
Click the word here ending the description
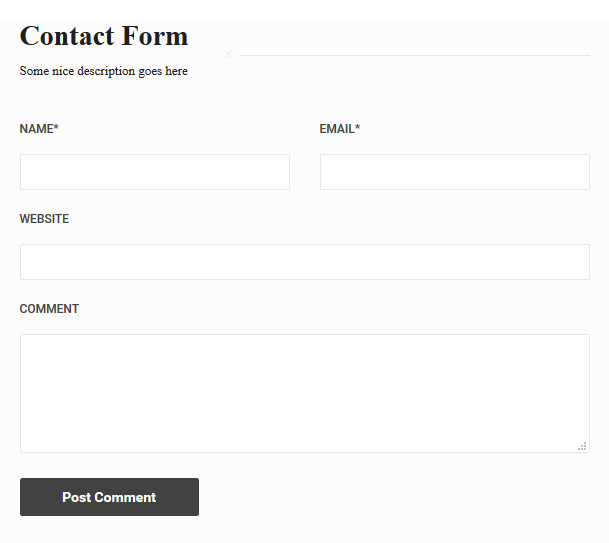(176, 71)
